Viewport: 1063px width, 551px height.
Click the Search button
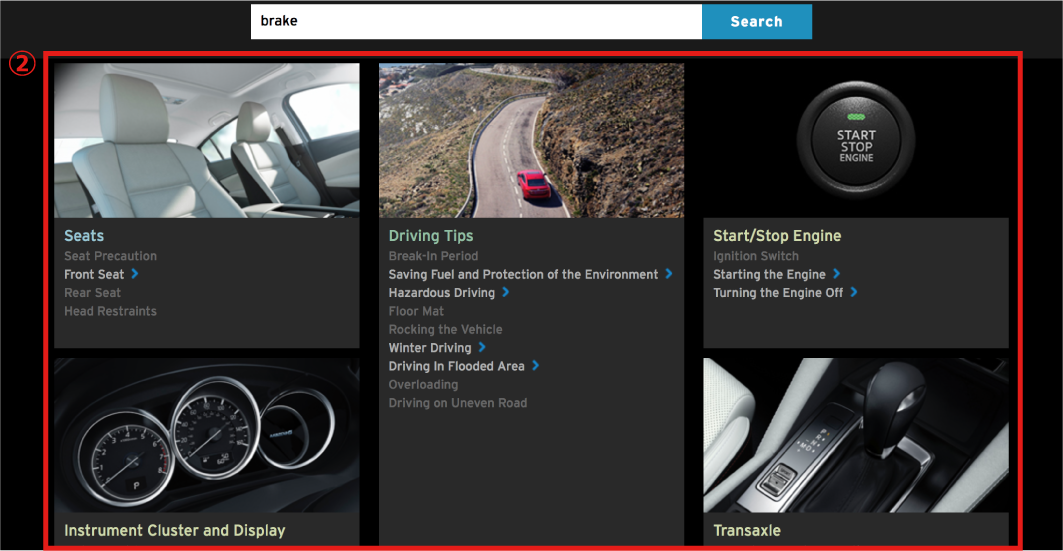[756, 21]
